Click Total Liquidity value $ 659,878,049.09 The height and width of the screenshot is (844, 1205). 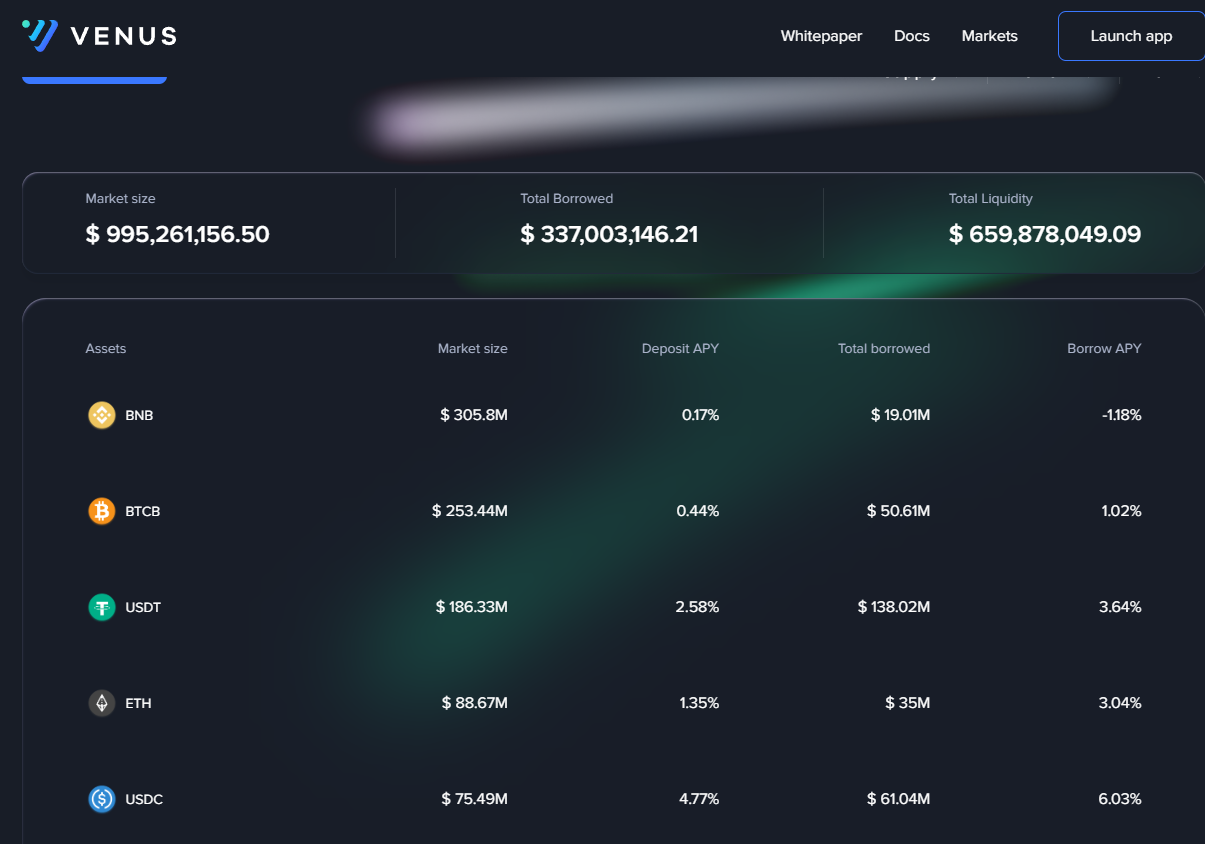tap(1045, 235)
